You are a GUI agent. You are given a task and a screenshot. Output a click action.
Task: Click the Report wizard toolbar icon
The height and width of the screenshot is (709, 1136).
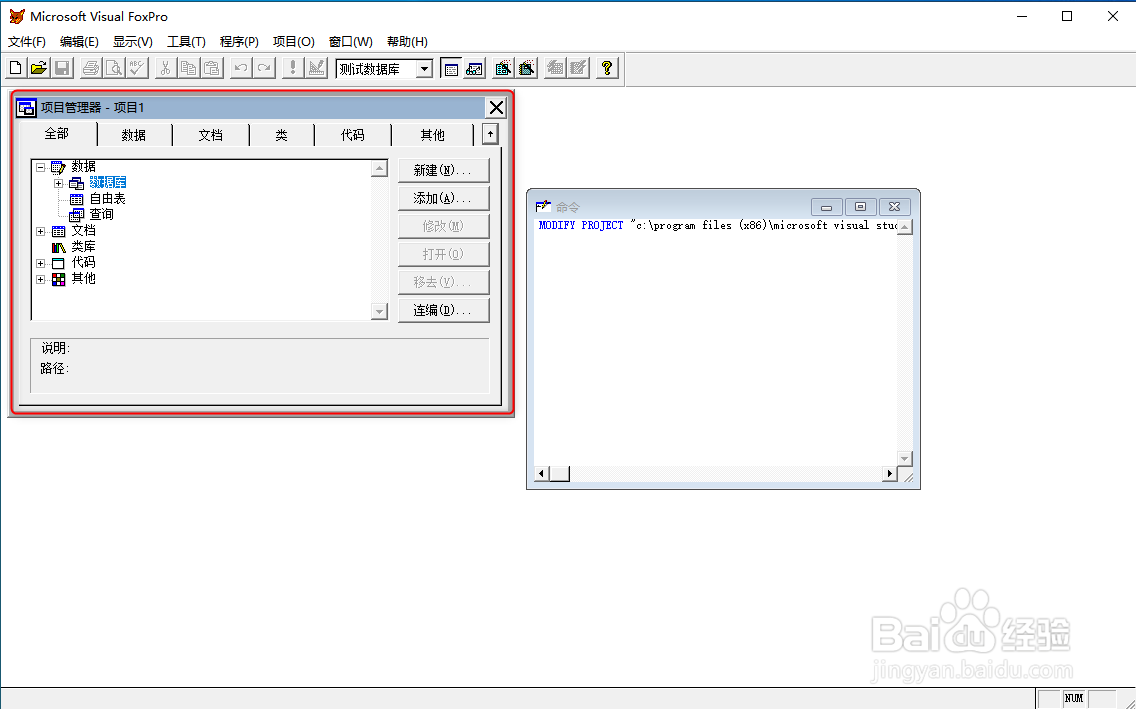(x=527, y=68)
